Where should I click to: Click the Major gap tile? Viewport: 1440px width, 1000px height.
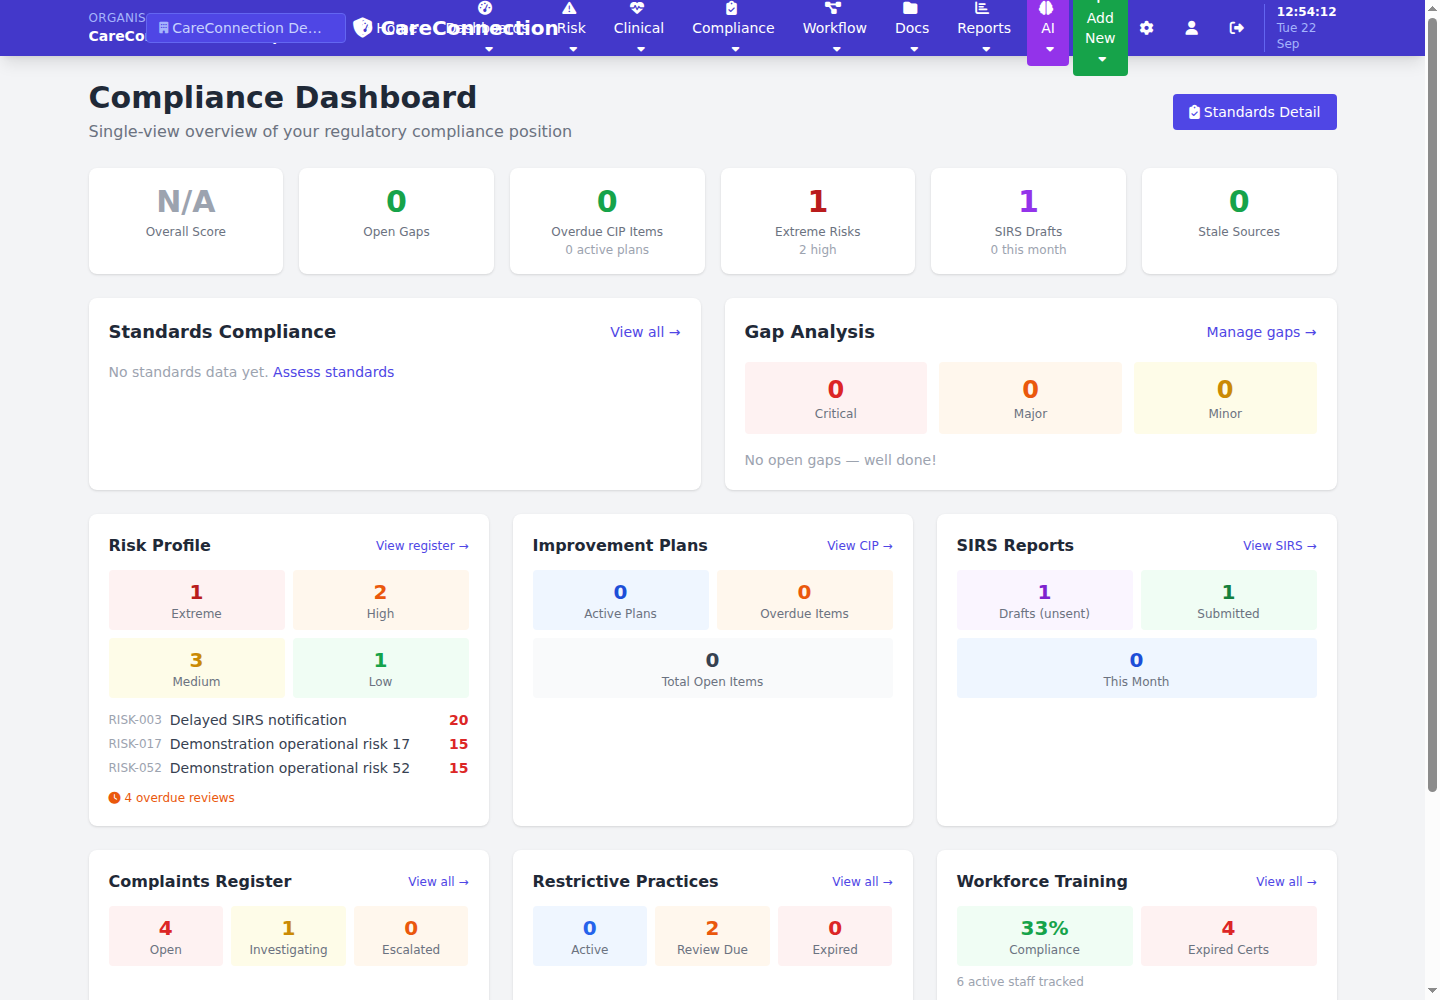click(1030, 398)
